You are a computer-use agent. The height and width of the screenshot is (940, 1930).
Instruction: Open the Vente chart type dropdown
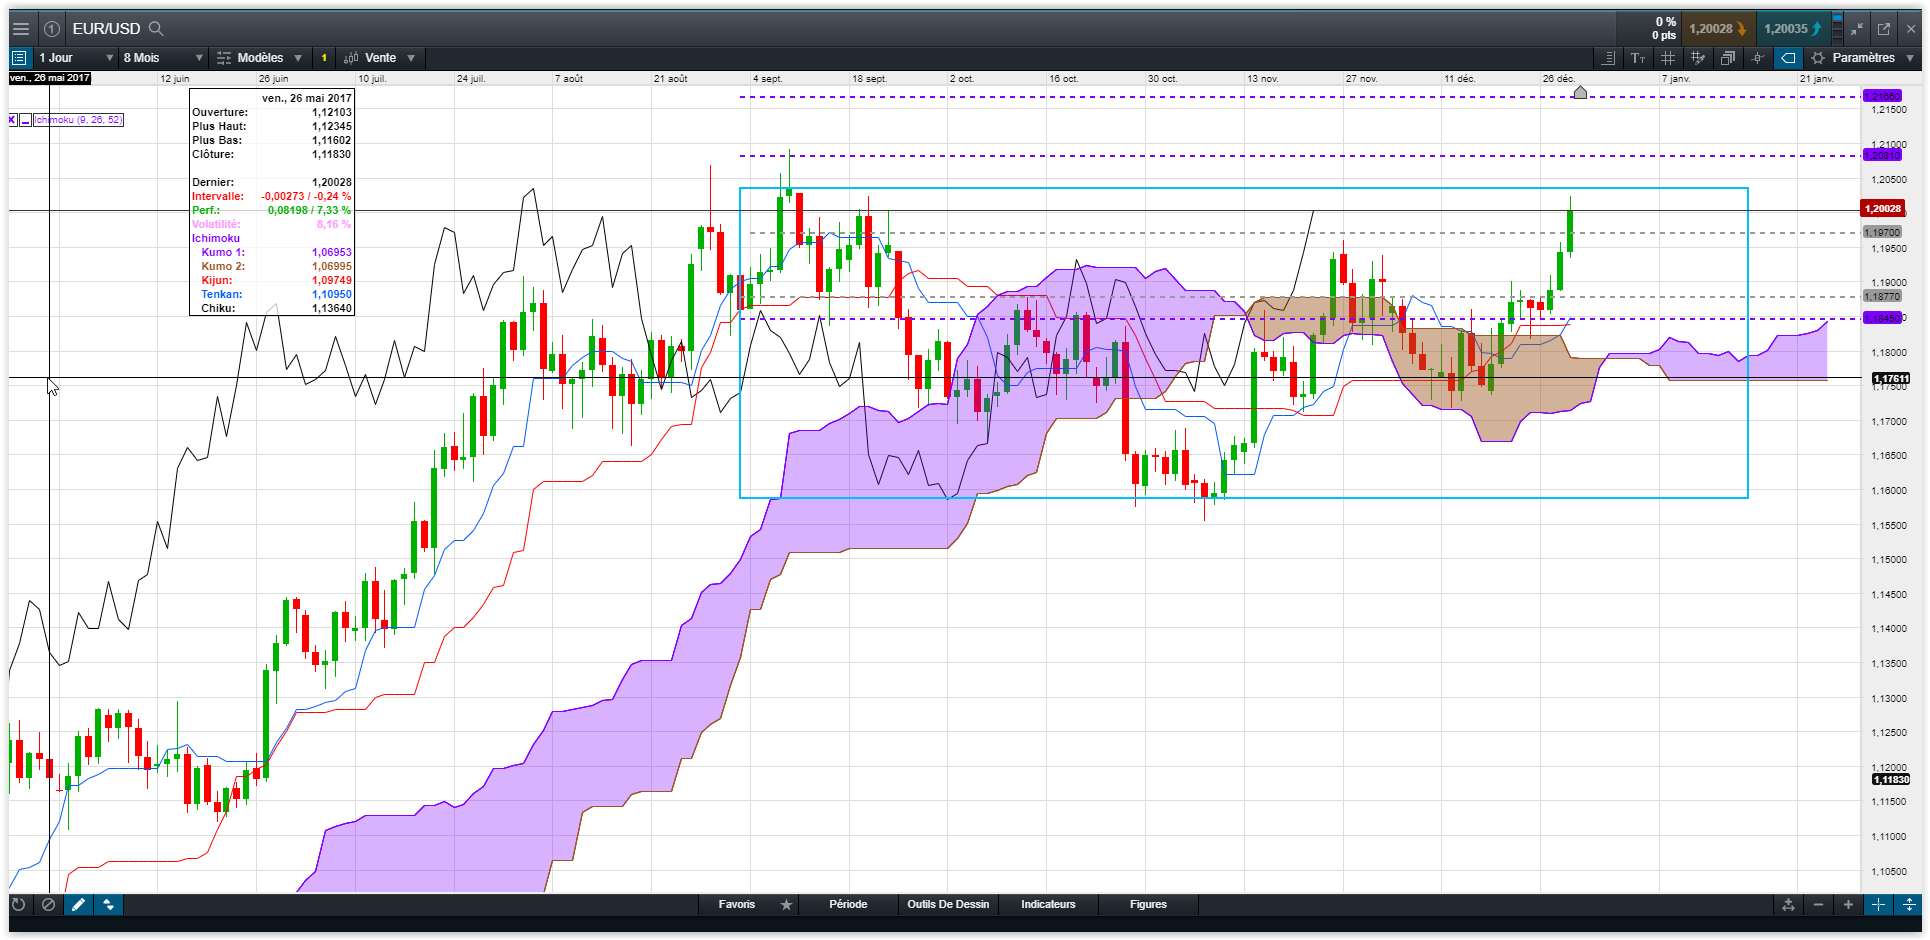pyautogui.click(x=379, y=58)
